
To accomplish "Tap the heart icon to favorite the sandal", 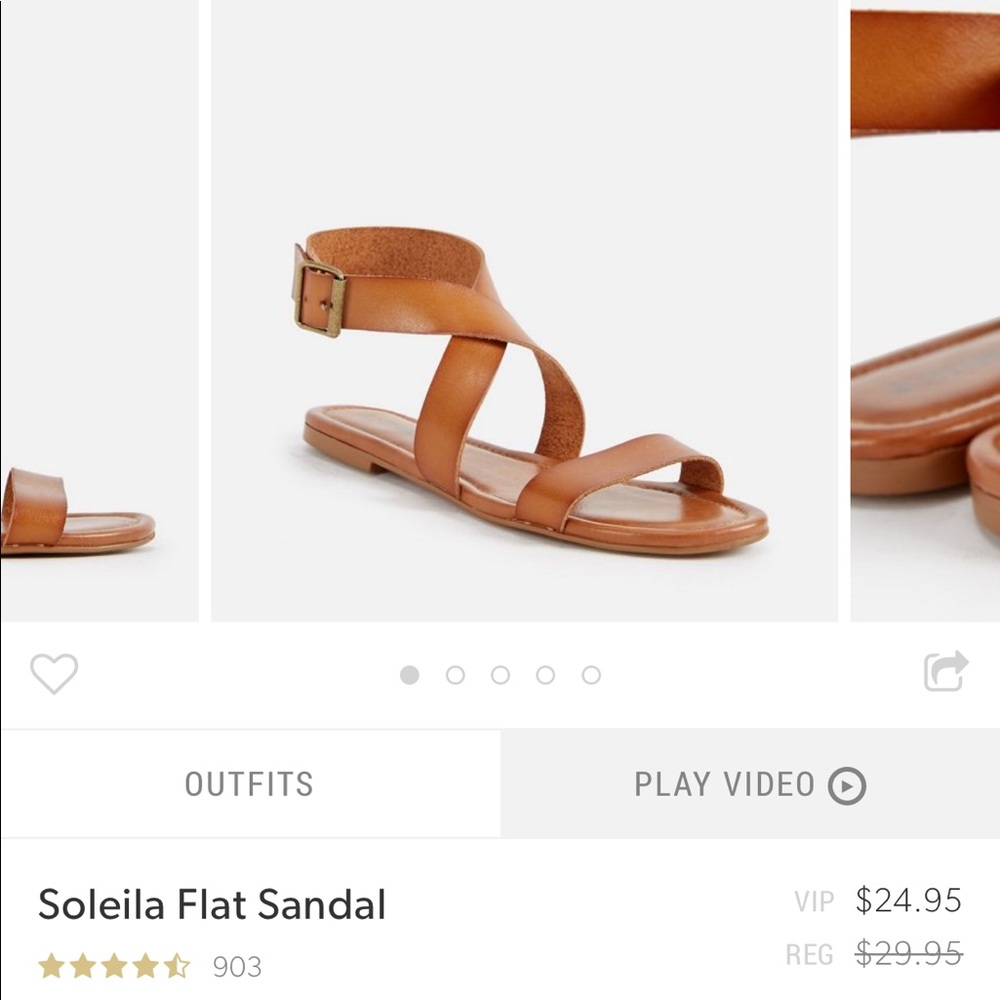I will tap(56, 672).
